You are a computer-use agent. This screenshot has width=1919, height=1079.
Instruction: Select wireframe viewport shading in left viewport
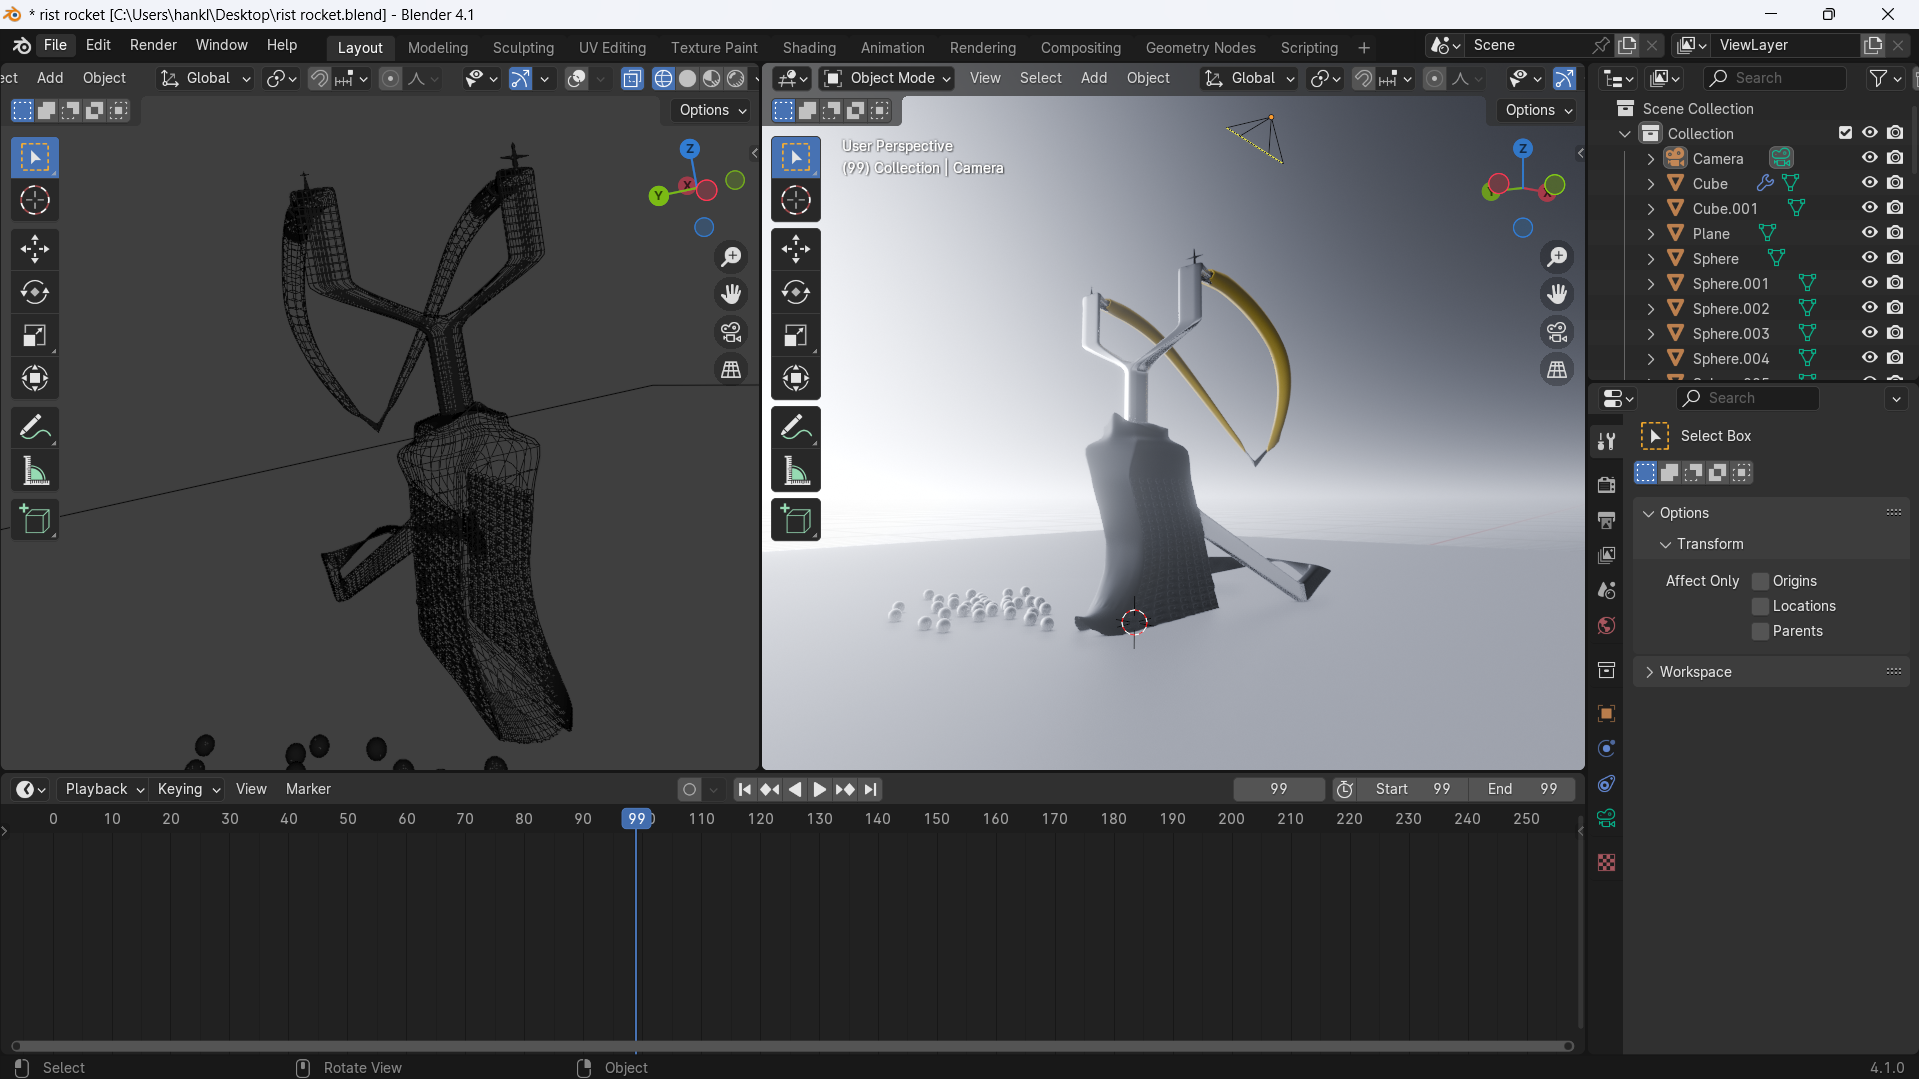663,78
